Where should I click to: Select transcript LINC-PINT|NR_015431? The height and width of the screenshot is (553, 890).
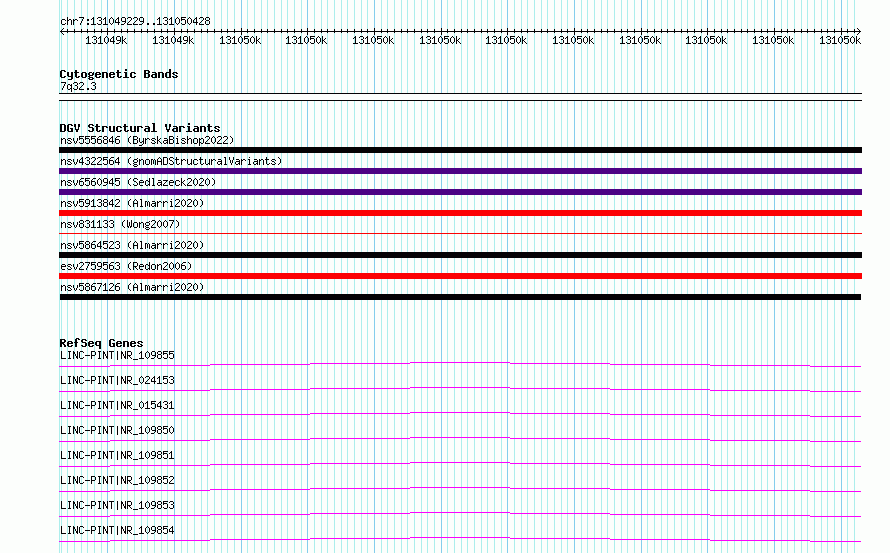117,405
